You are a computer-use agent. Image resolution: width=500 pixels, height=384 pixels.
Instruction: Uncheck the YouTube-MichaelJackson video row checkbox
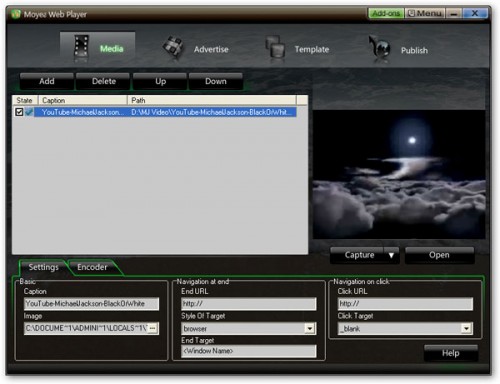(19, 112)
